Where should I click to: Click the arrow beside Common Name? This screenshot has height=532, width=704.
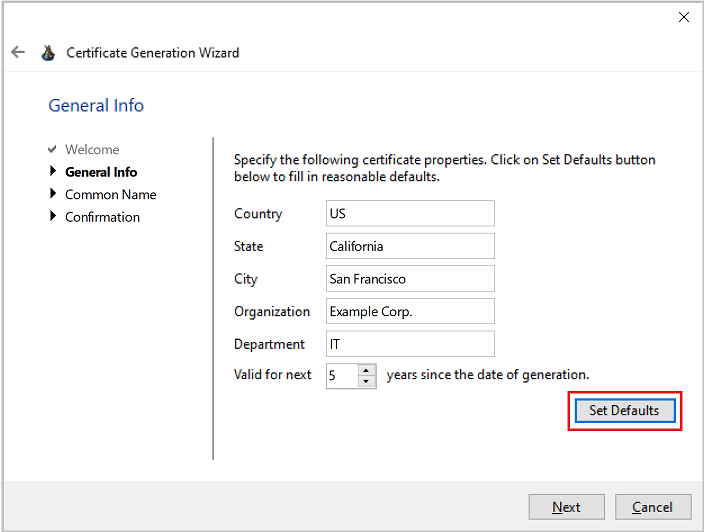point(53,193)
